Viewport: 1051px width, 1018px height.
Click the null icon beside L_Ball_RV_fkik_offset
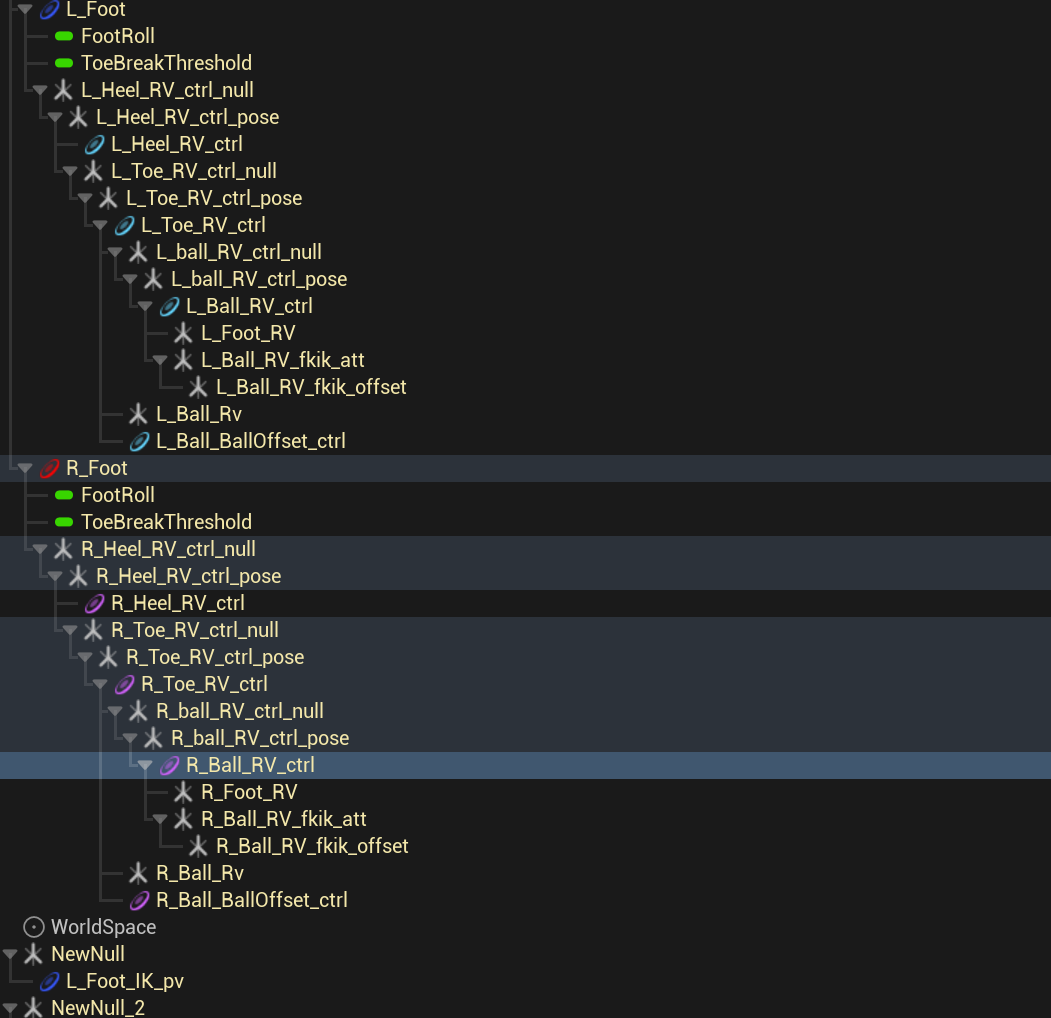pos(198,387)
